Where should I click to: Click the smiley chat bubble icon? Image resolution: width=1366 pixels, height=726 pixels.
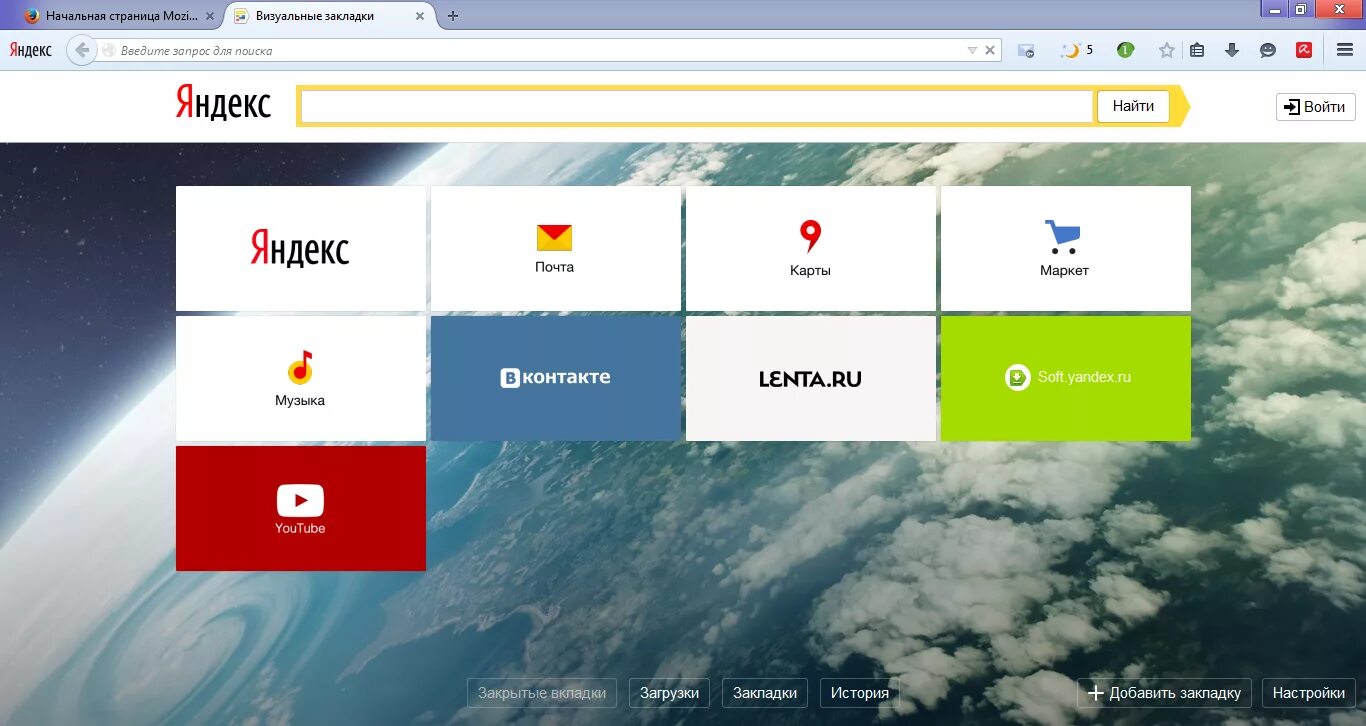[1268, 50]
